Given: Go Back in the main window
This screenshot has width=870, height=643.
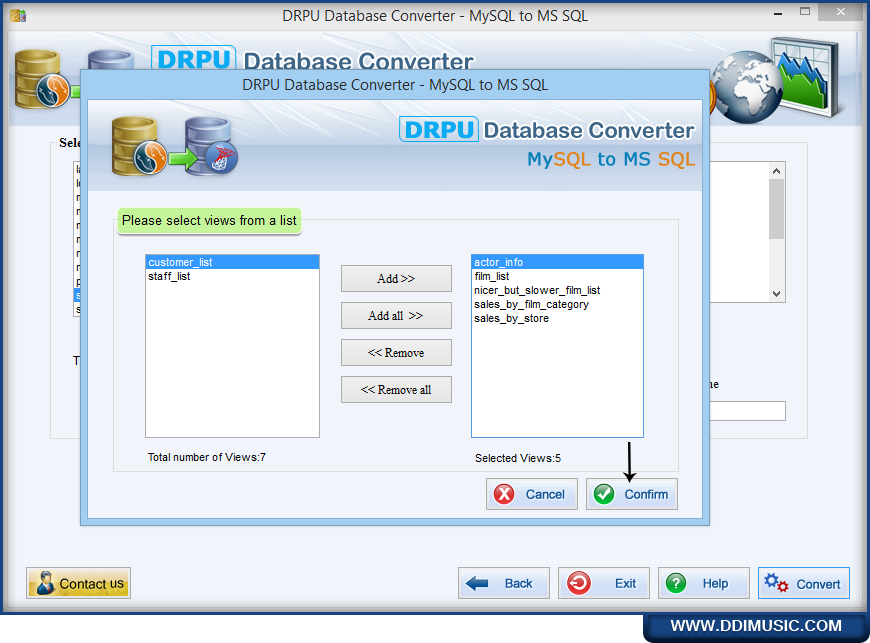Looking at the screenshot, I should click(504, 583).
